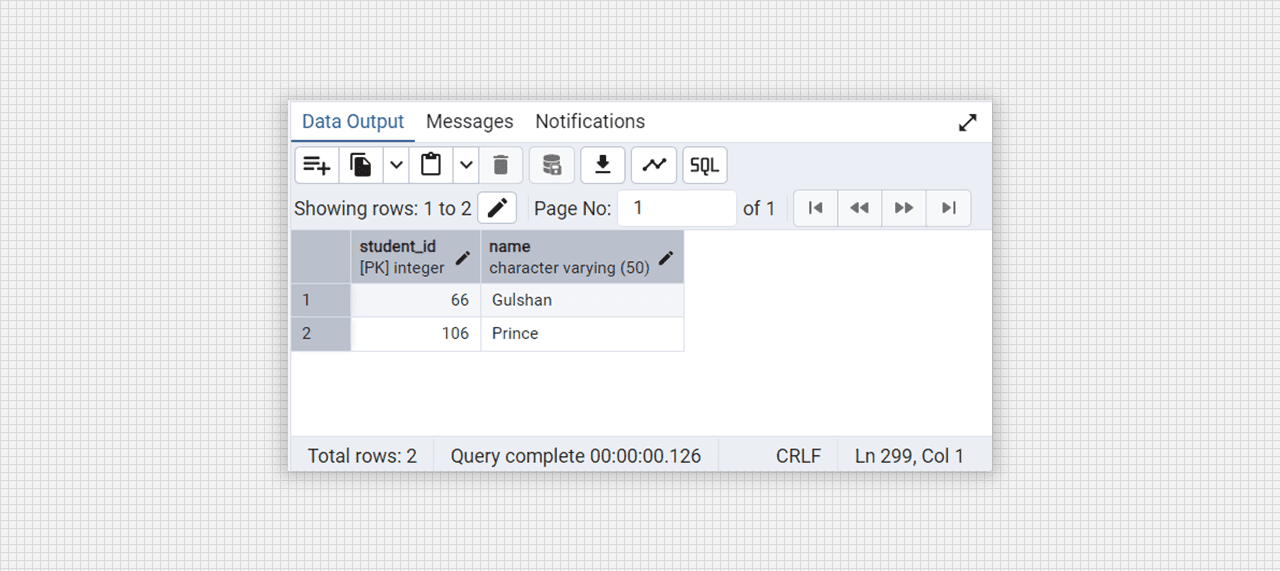
Task: Click the Add row icon
Action: pos(317,165)
